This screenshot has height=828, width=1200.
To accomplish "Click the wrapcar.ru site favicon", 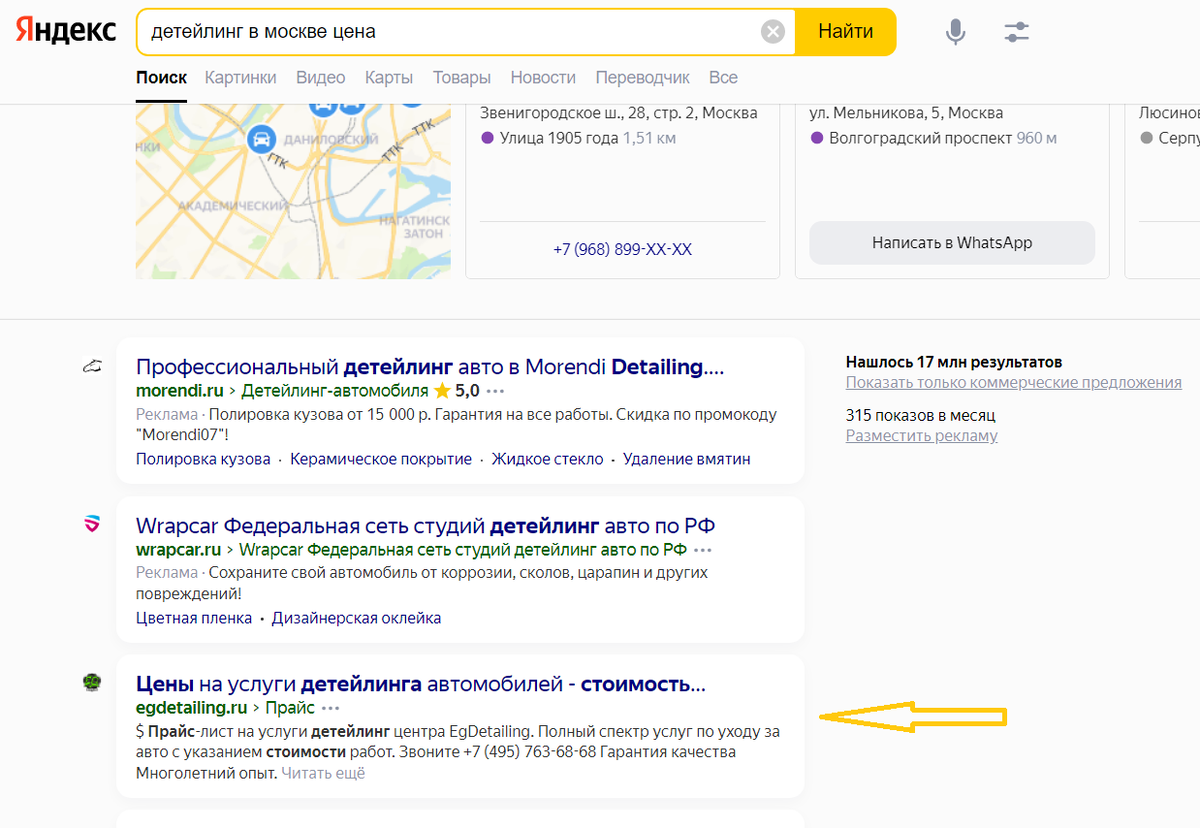I will (x=92, y=523).
